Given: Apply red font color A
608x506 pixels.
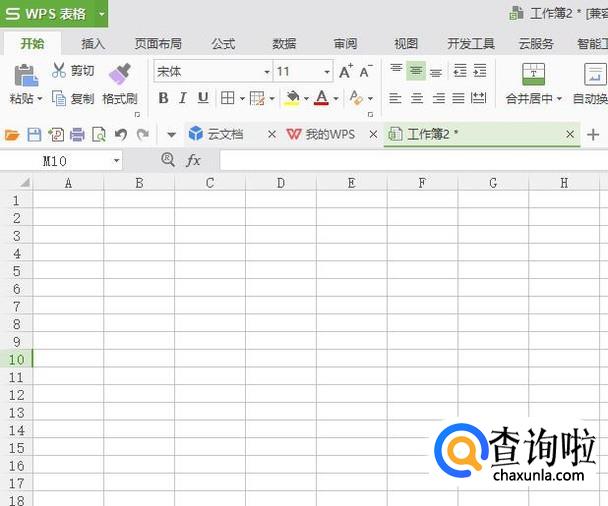Looking at the screenshot, I should pos(321,98).
